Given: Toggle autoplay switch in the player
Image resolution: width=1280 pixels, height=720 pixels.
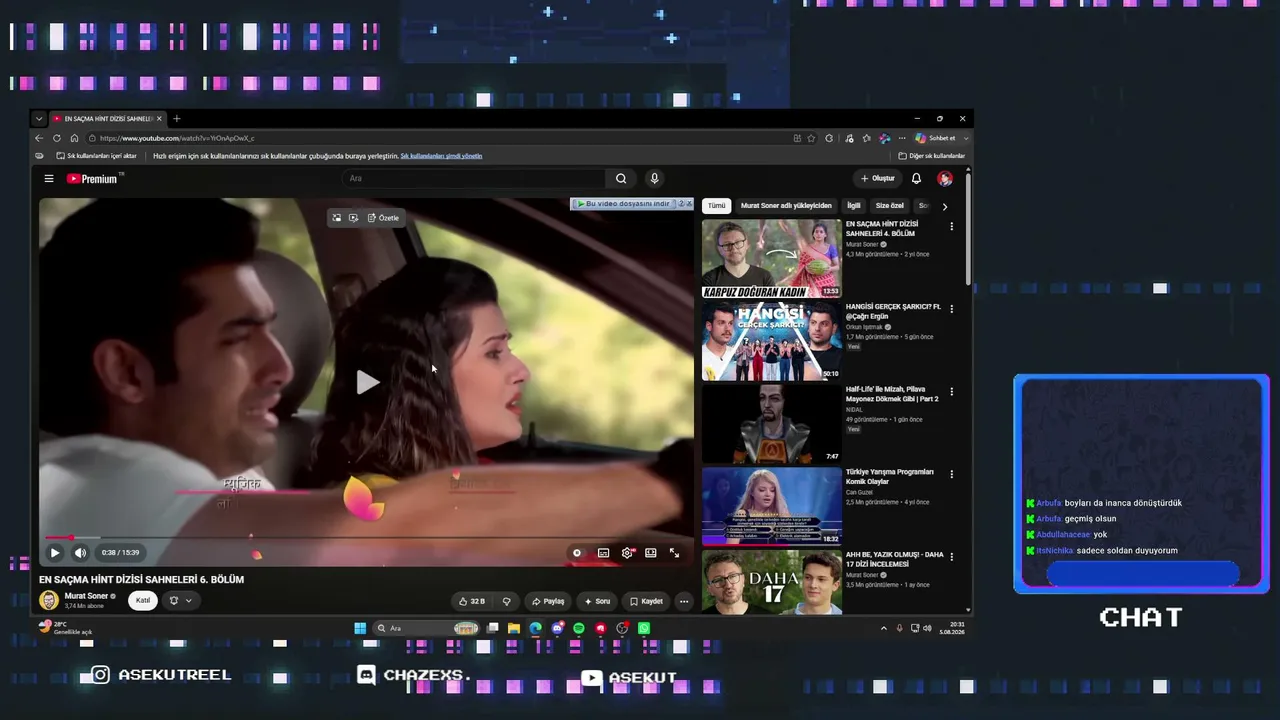Looking at the screenshot, I should pos(577,553).
